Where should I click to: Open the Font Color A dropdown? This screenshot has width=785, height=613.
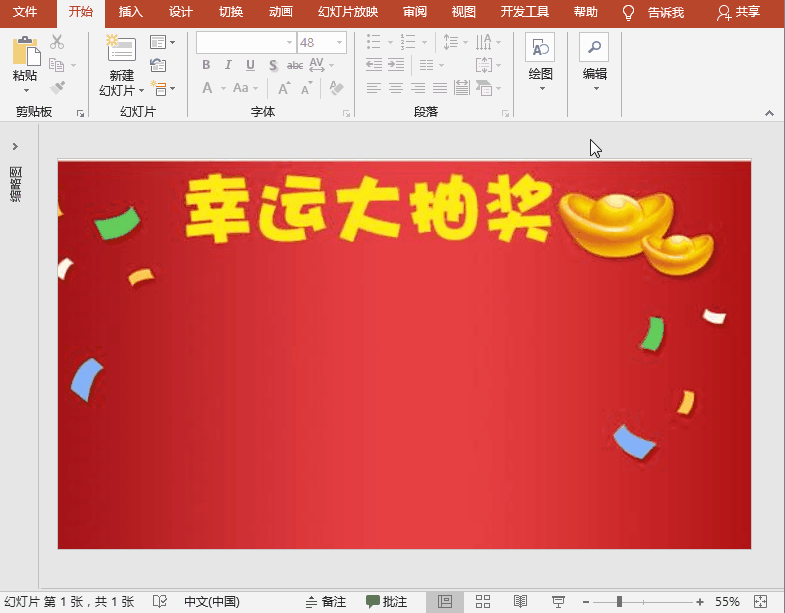pos(223,89)
